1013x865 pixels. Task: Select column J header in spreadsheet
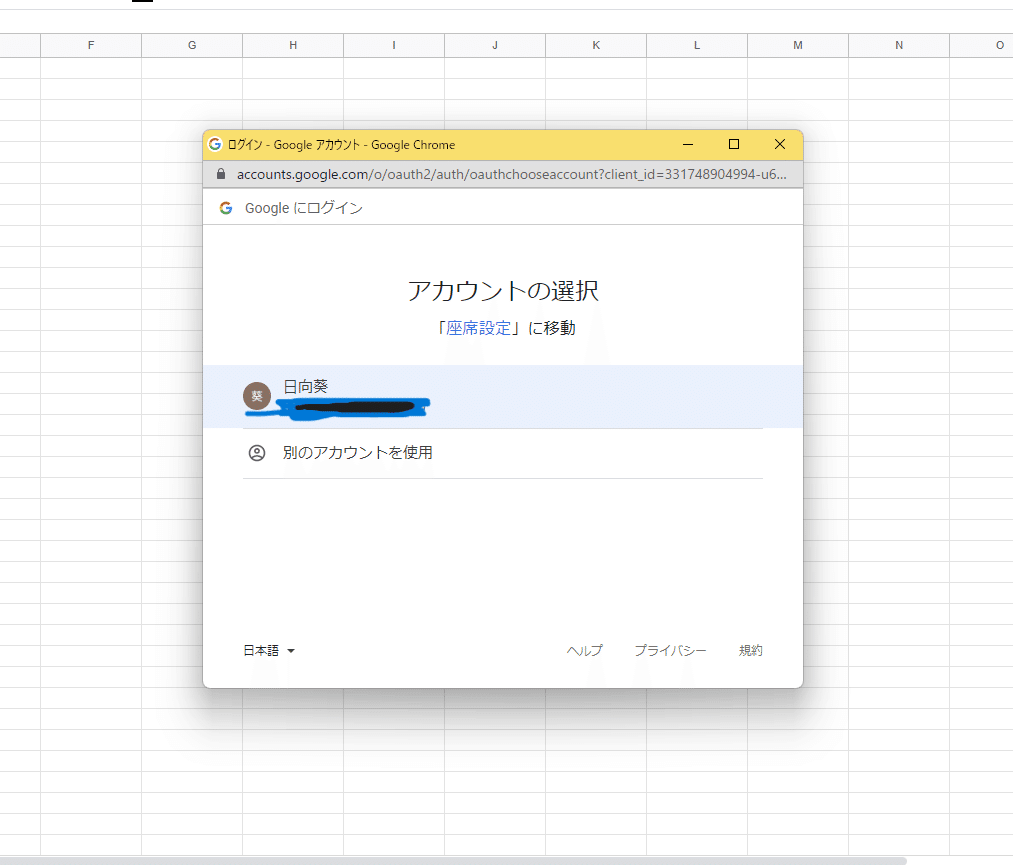(x=495, y=45)
